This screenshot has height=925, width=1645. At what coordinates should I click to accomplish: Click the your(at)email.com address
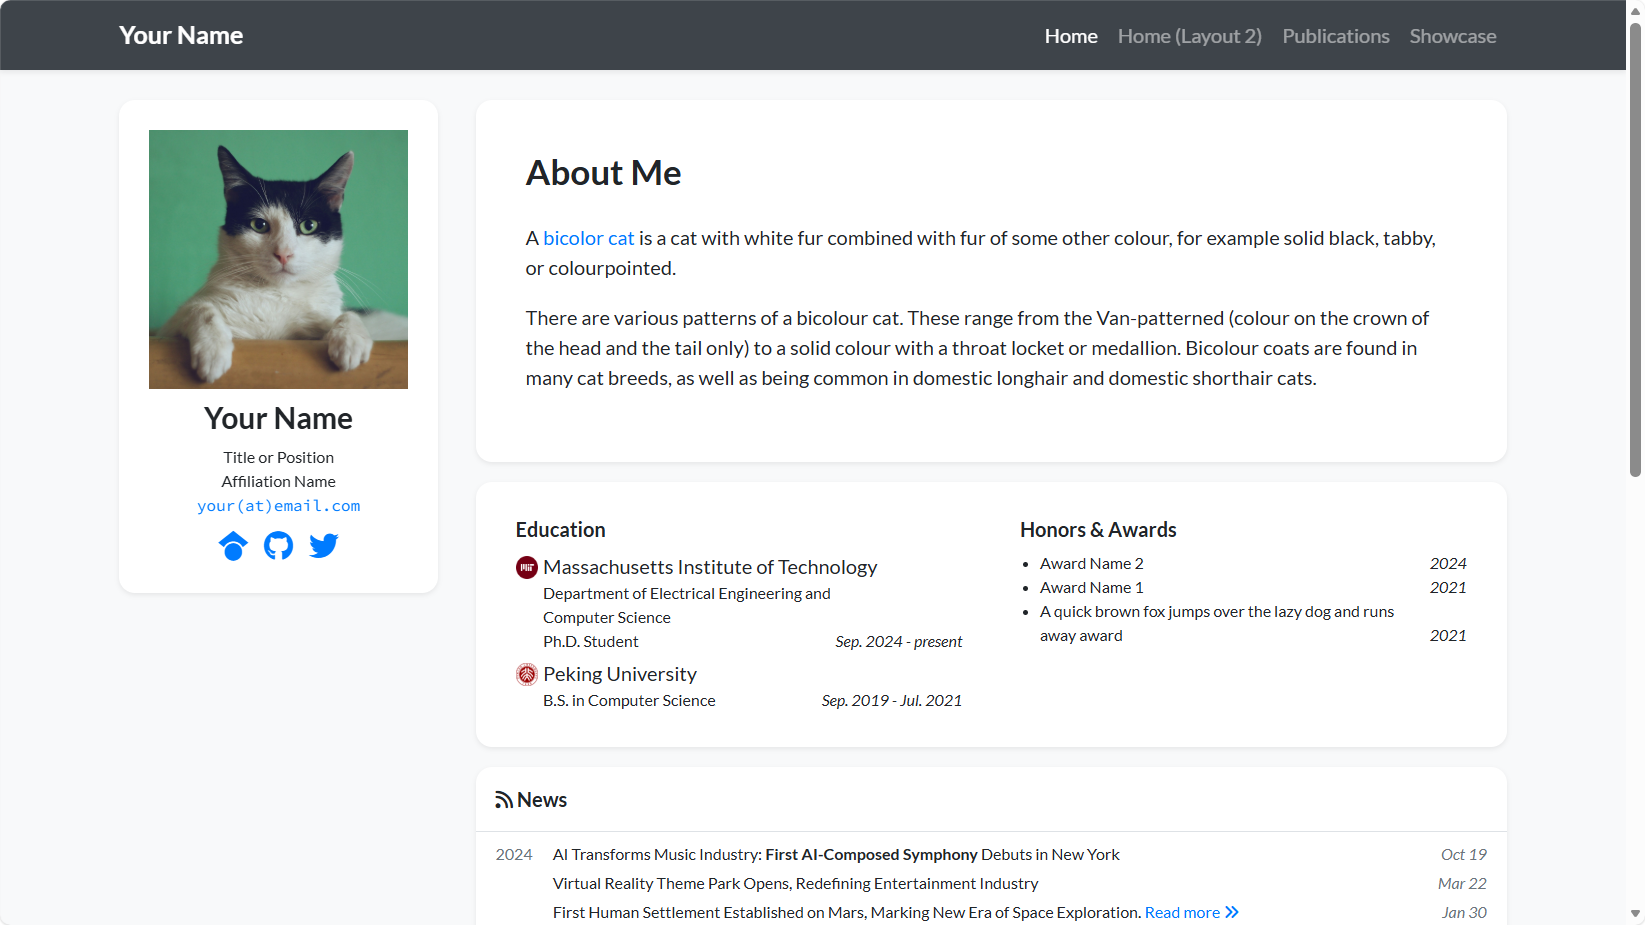pyautogui.click(x=278, y=506)
